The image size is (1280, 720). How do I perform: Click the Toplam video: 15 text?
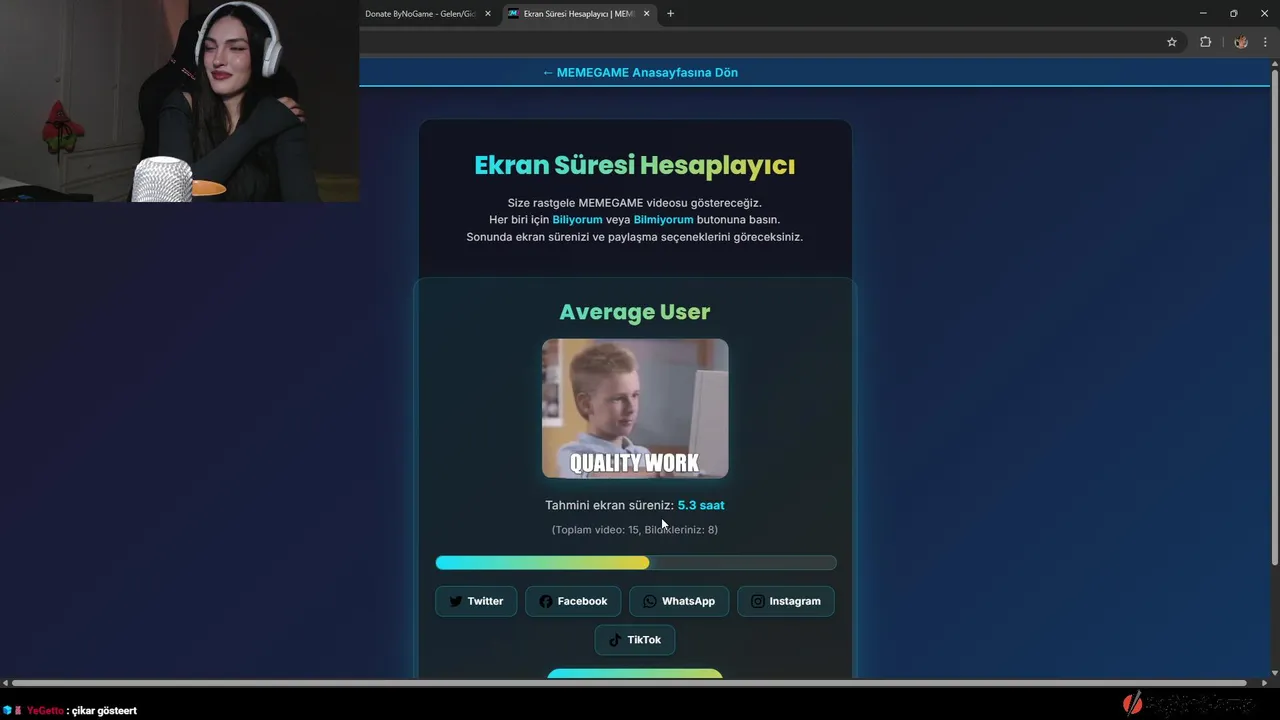[x=597, y=529]
